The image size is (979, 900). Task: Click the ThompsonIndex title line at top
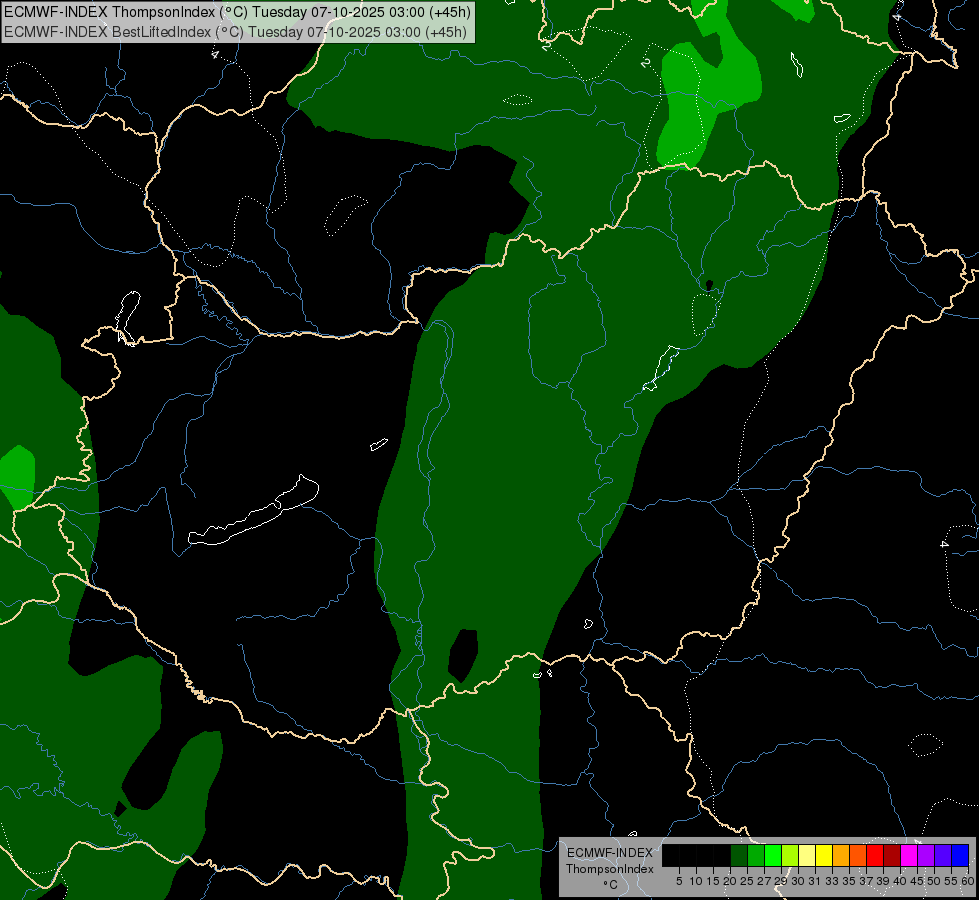coord(237,12)
